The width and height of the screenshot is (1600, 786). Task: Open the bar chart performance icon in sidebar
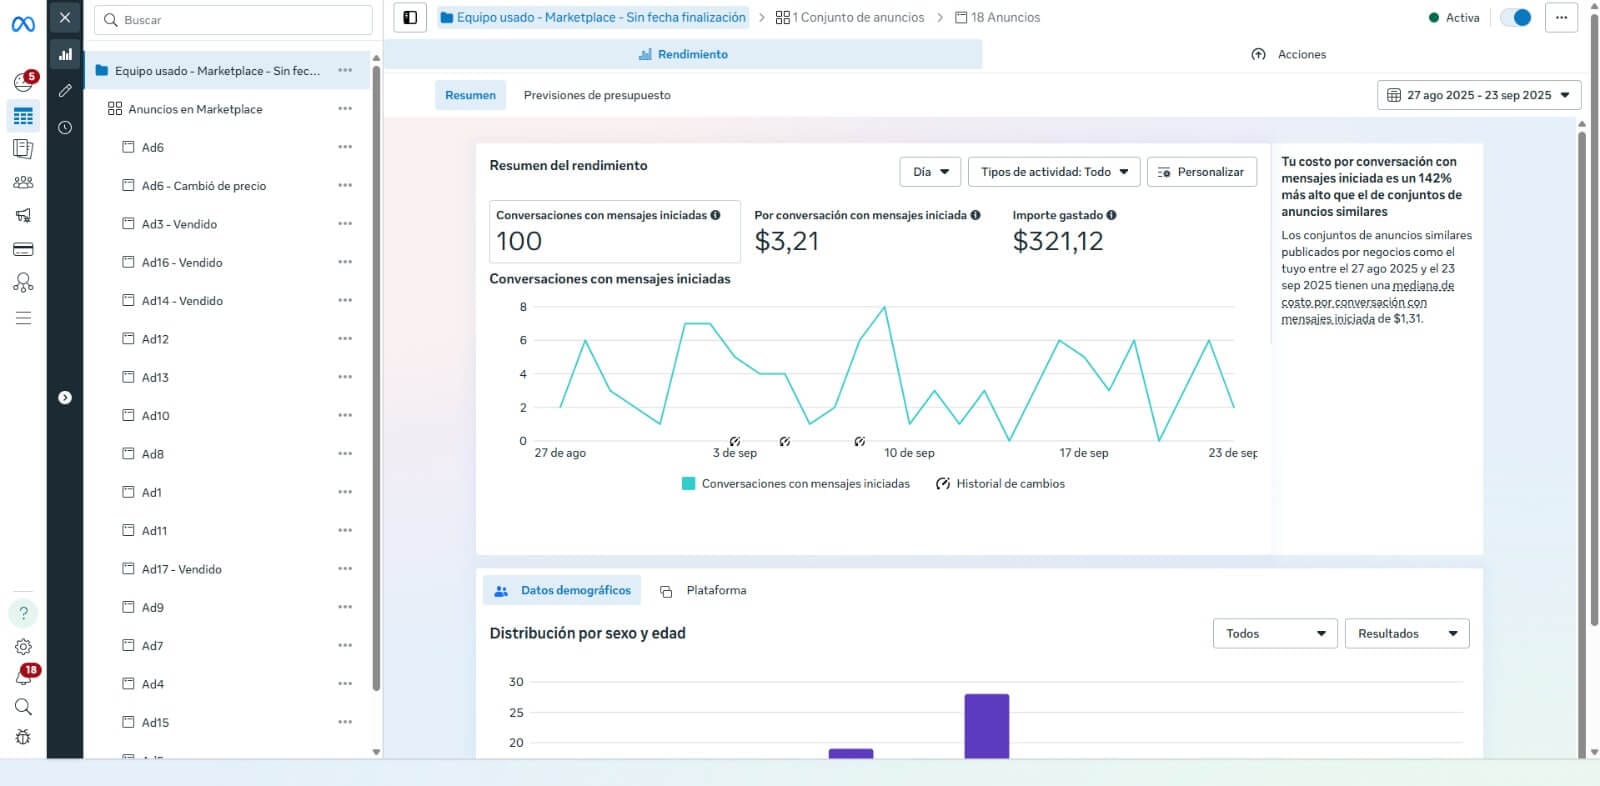click(x=65, y=54)
